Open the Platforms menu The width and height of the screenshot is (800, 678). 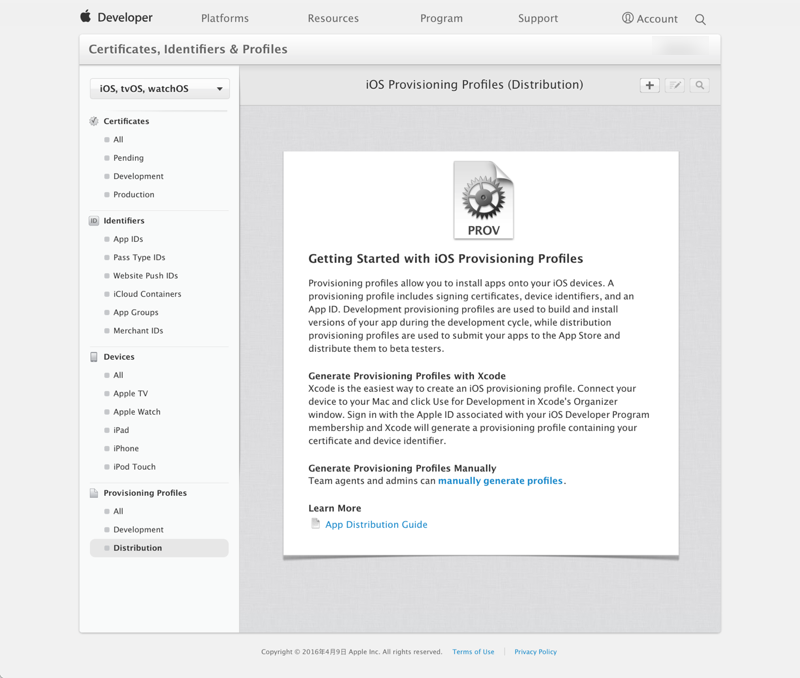(224, 18)
